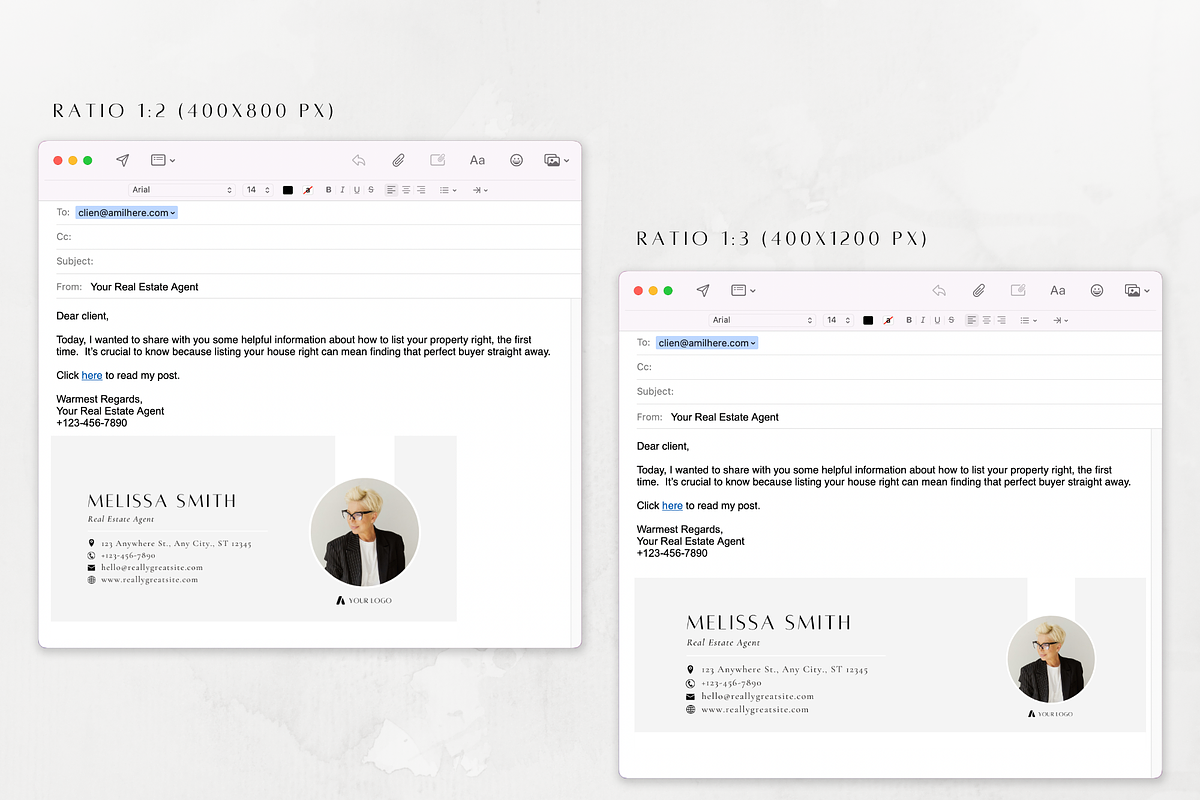
Task: Click recipient clien@amilhere.com in 1:2 window
Action: (x=126, y=213)
